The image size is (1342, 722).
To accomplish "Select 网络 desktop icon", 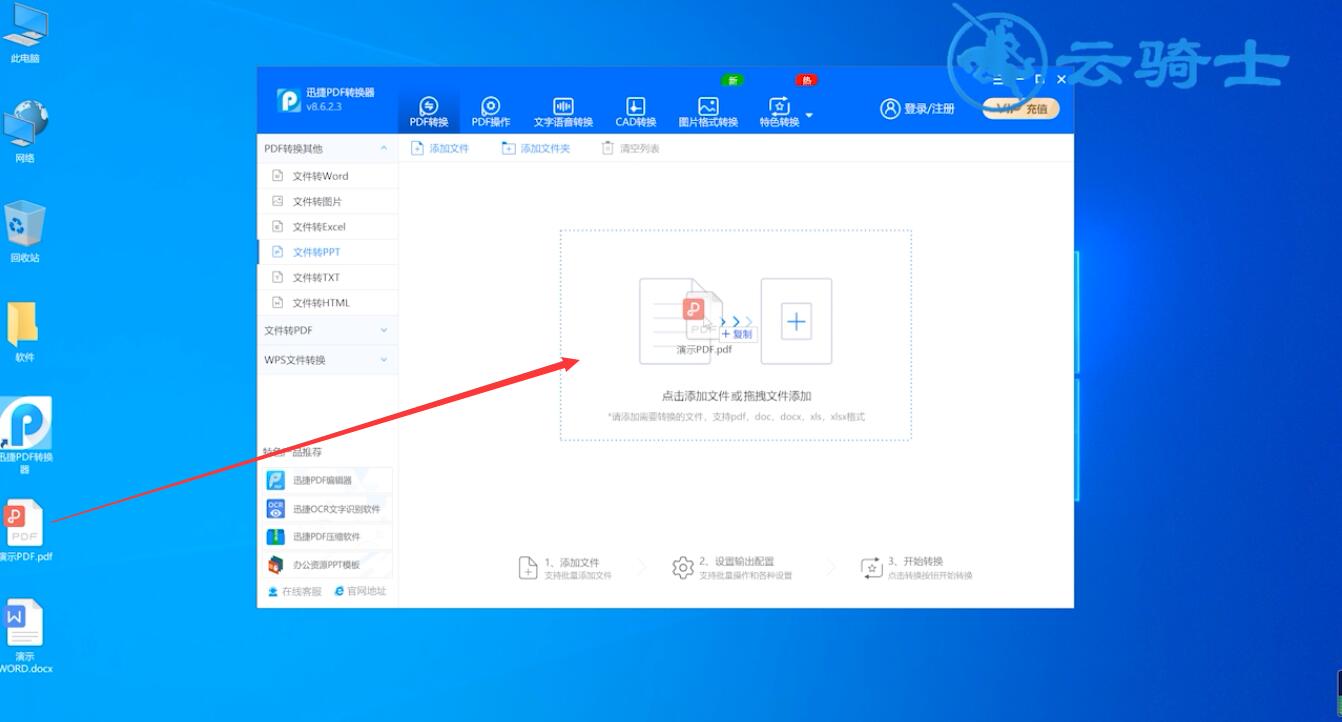I will (25, 131).
